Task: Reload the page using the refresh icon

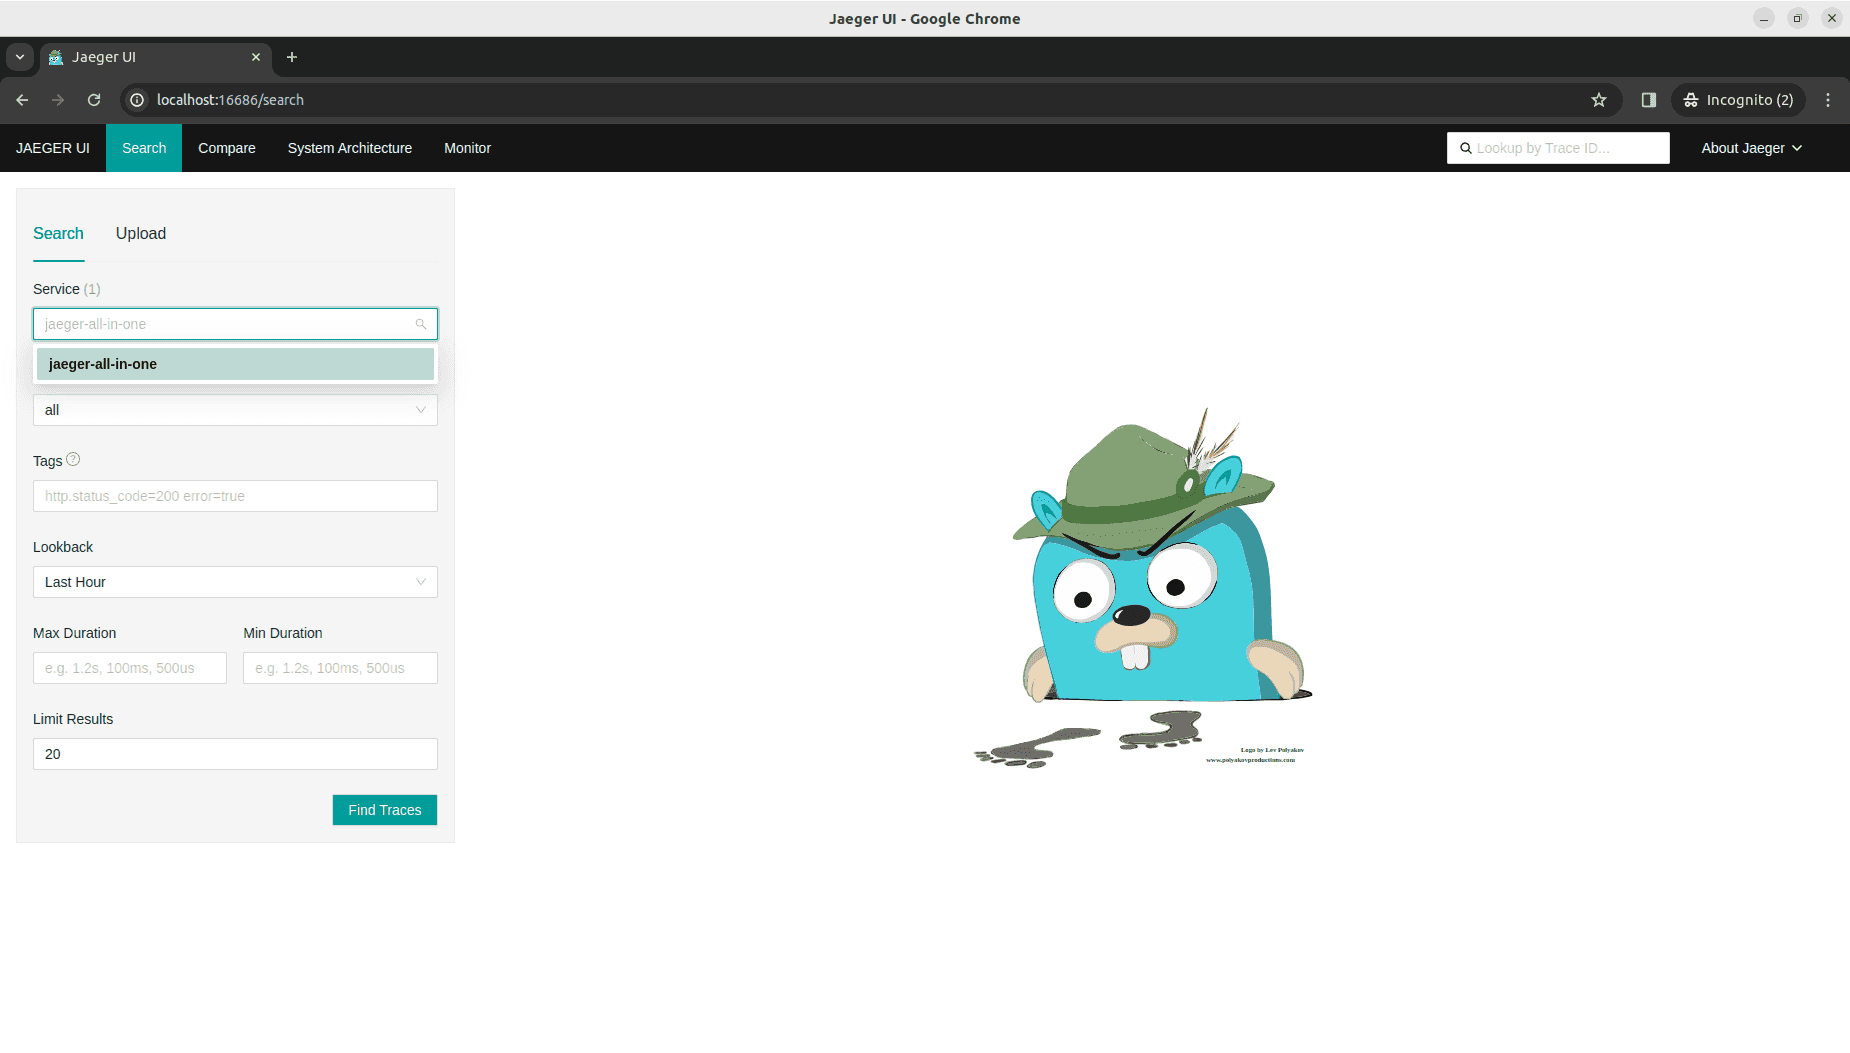Action: pos(94,100)
